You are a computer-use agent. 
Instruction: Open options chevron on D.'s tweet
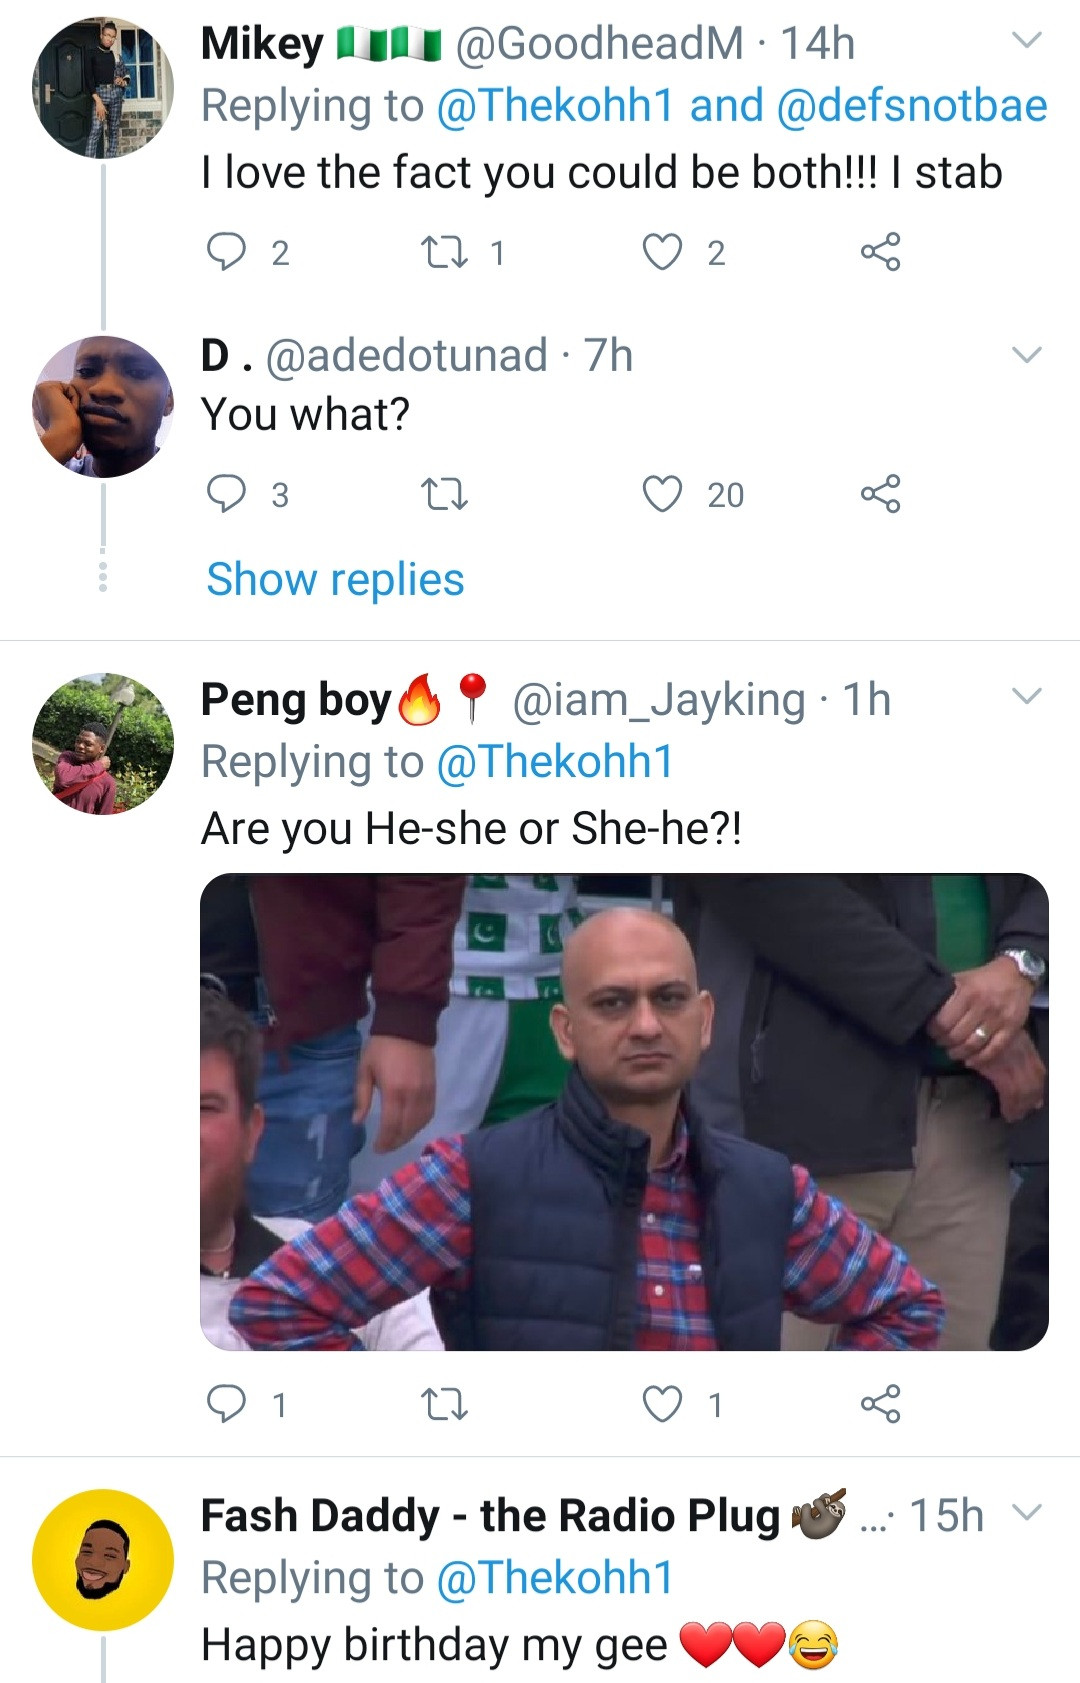1027,355
